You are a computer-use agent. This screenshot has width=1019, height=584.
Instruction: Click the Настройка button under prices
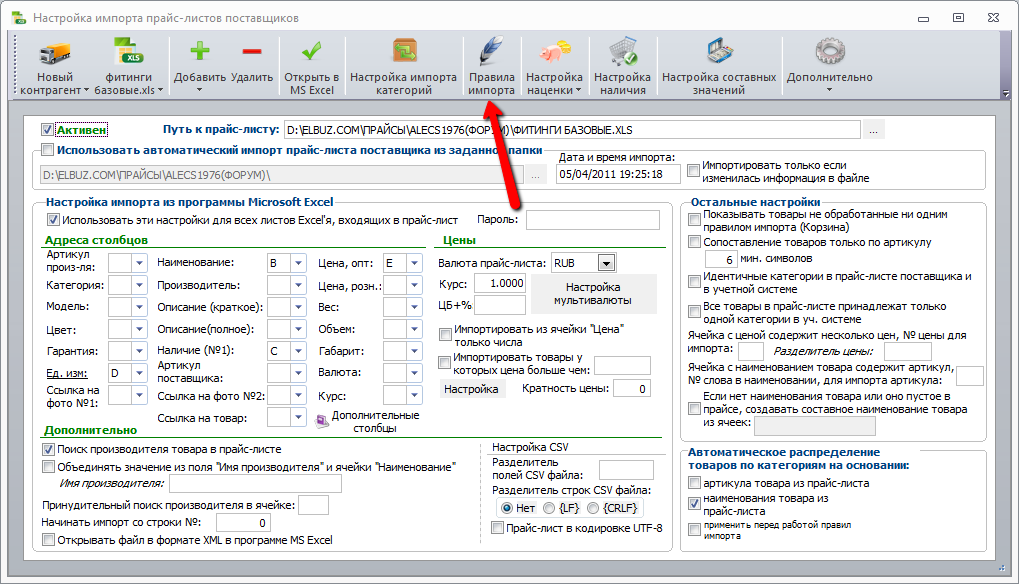point(472,389)
